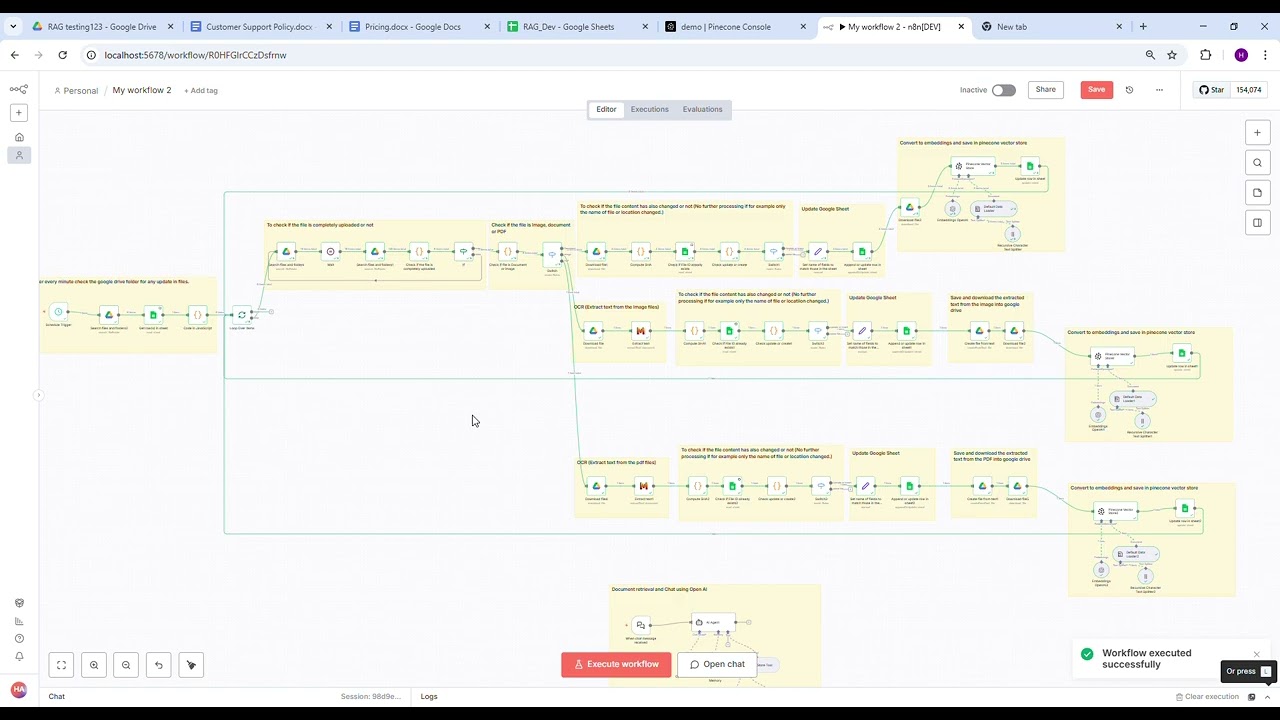Dismiss the Workflow executed successfully toast
The width and height of the screenshot is (1280, 720).
pos(1257,654)
